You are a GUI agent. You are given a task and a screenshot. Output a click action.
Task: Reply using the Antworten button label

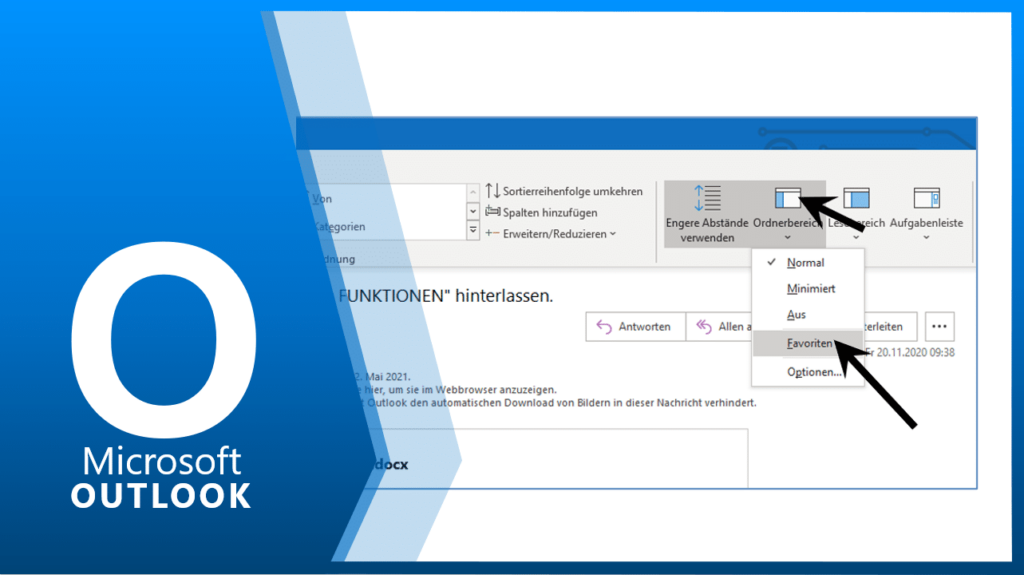pos(644,327)
